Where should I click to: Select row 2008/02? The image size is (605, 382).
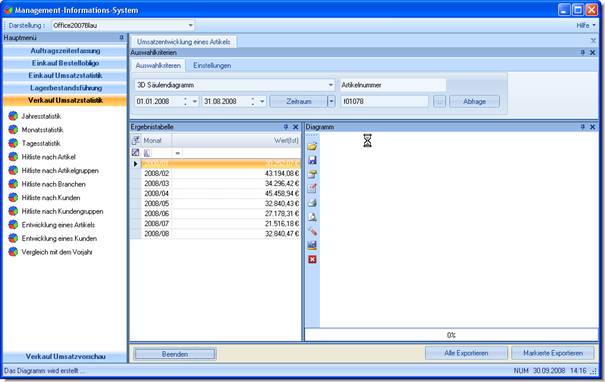coord(221,173)
